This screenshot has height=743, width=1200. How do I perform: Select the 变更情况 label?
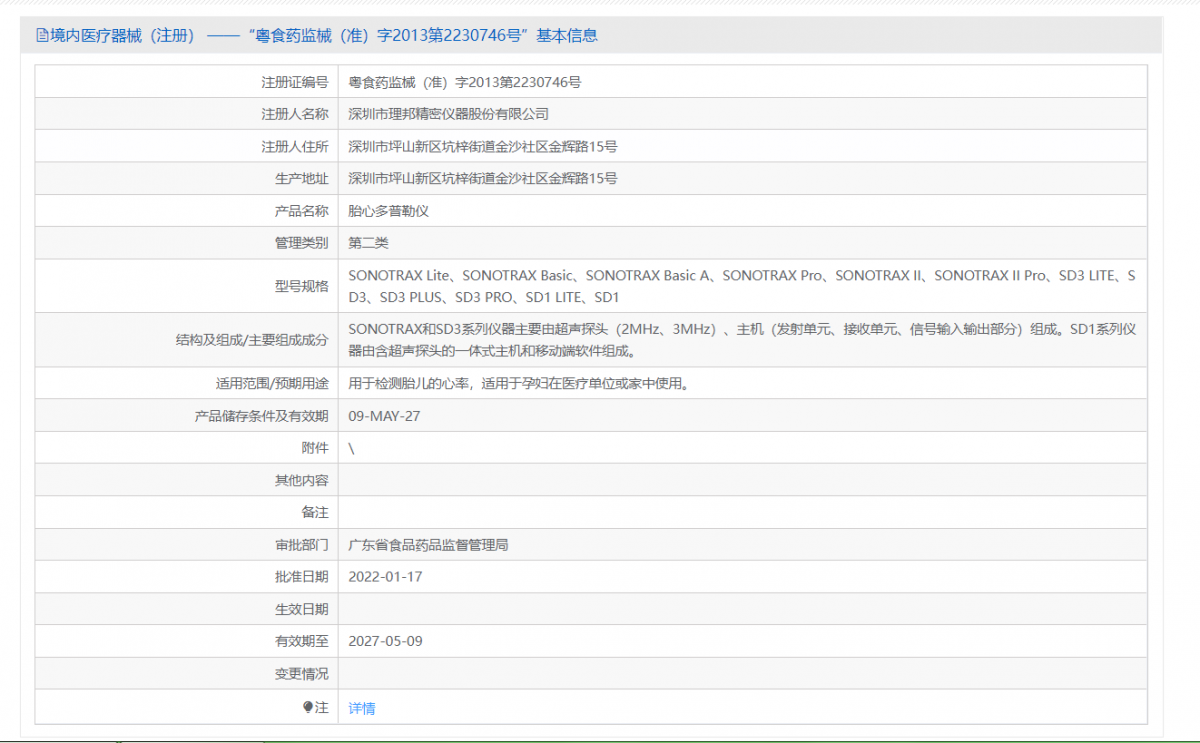coord(302,673)
